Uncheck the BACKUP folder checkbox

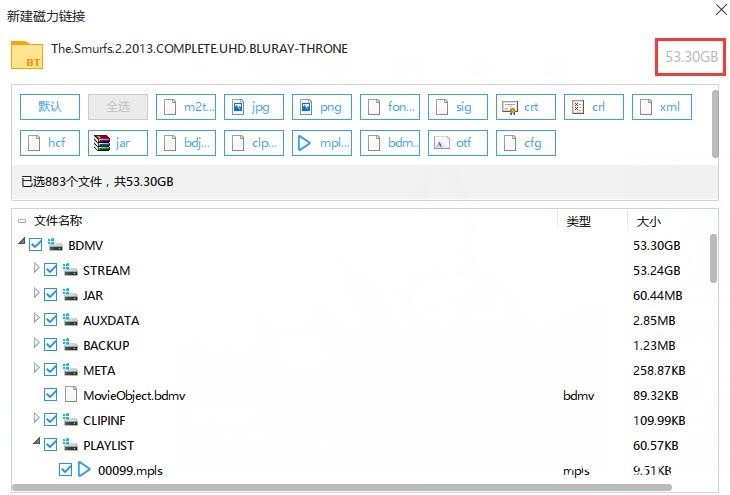click(50, 345)
